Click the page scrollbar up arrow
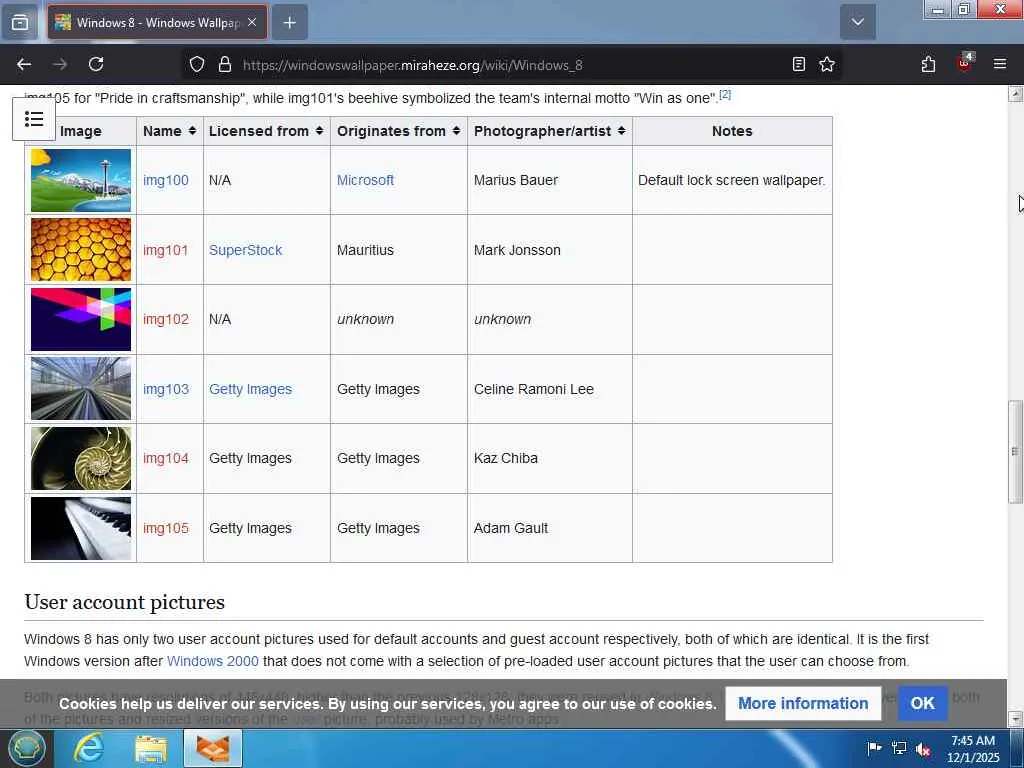The image size is (1024, 768). click(1016, 93)
